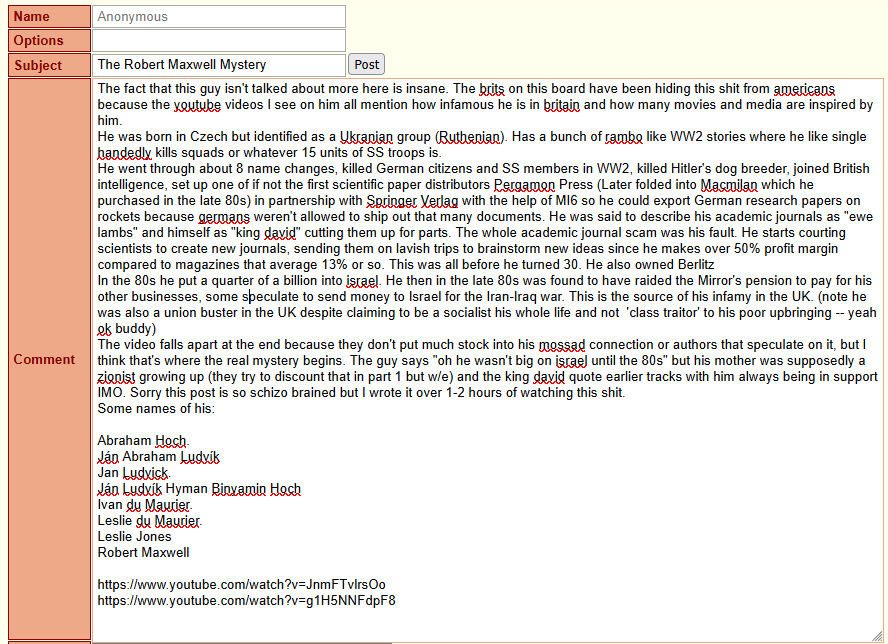
Task: Click the underlined word "handedly" in the comment
Action: [124, 152]
